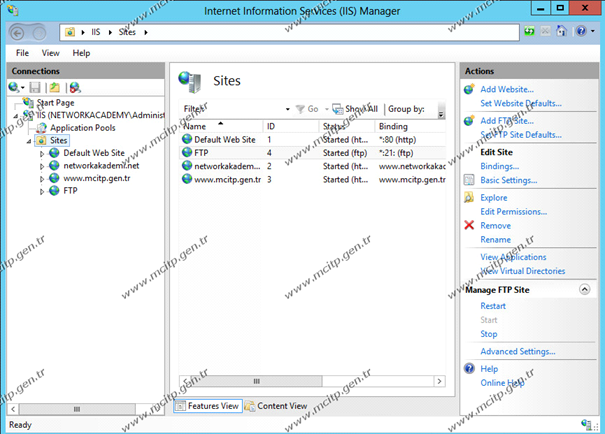Open Advanced Settings... link
605x434 pixels.
click(518, 352)
